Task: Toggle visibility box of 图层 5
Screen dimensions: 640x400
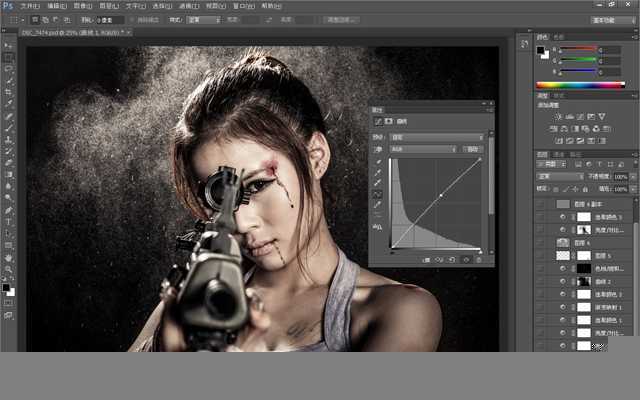Action: click(x=540, y=256)
